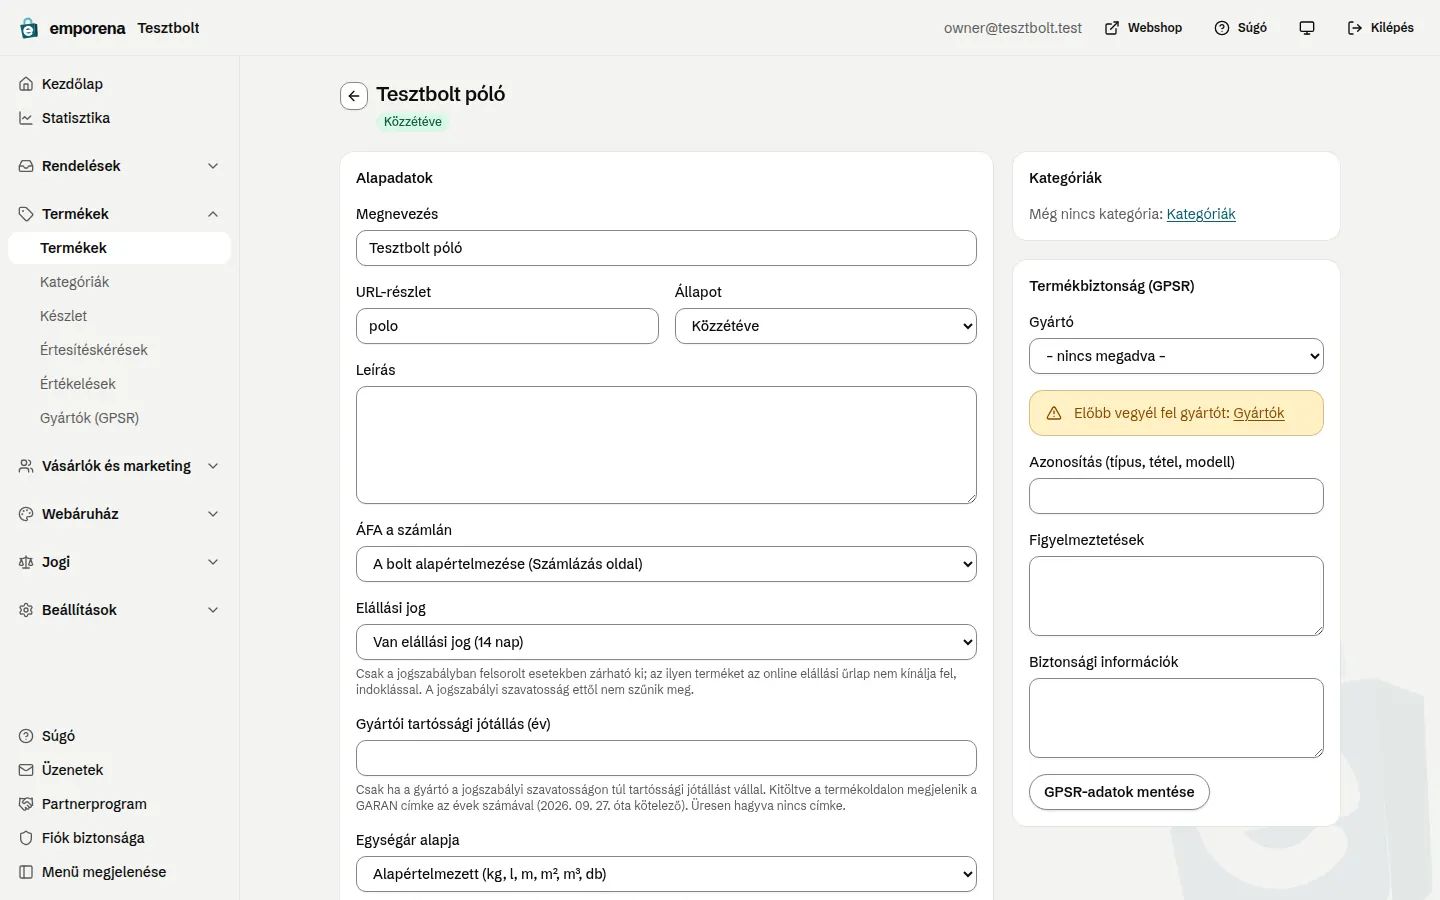Click the Webáruház palette icon
Image resolution: width=1440 pixels, height=900 pixels.
pyautogui.click(x=26, y=514)
